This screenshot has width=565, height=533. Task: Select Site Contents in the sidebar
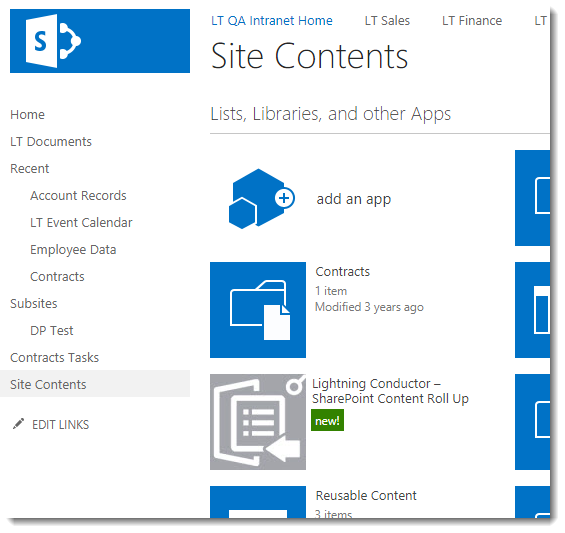95,384
